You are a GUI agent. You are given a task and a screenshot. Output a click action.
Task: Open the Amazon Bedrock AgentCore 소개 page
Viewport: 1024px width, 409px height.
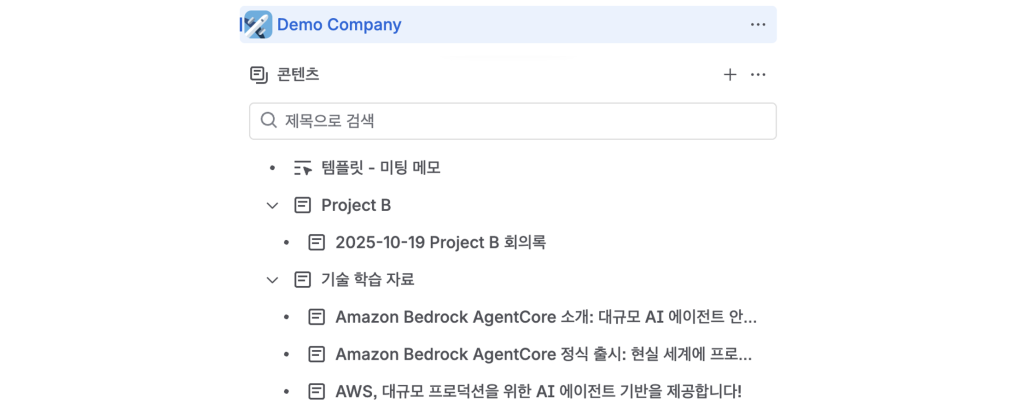pos(546,317)
